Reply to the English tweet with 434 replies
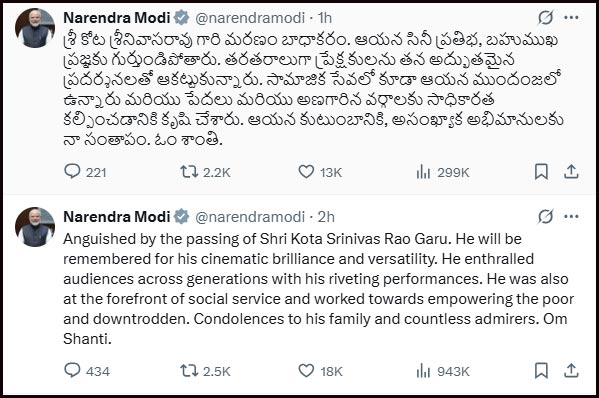The width and height of the screenshot is (599, 398). tap(87, 371)
